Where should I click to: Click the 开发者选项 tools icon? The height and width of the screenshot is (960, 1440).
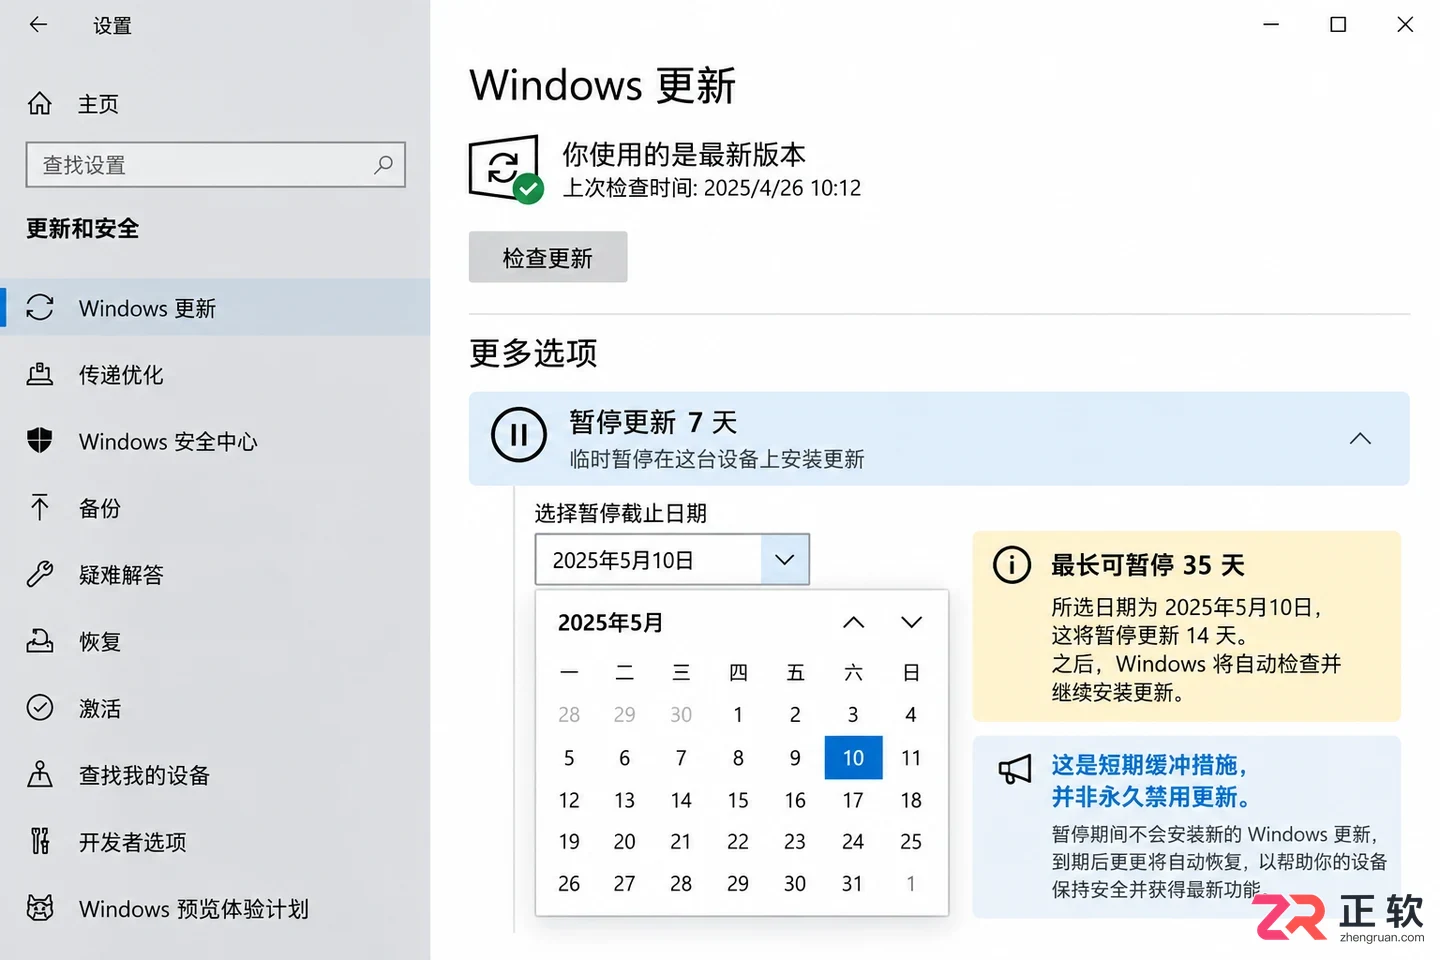40,841
